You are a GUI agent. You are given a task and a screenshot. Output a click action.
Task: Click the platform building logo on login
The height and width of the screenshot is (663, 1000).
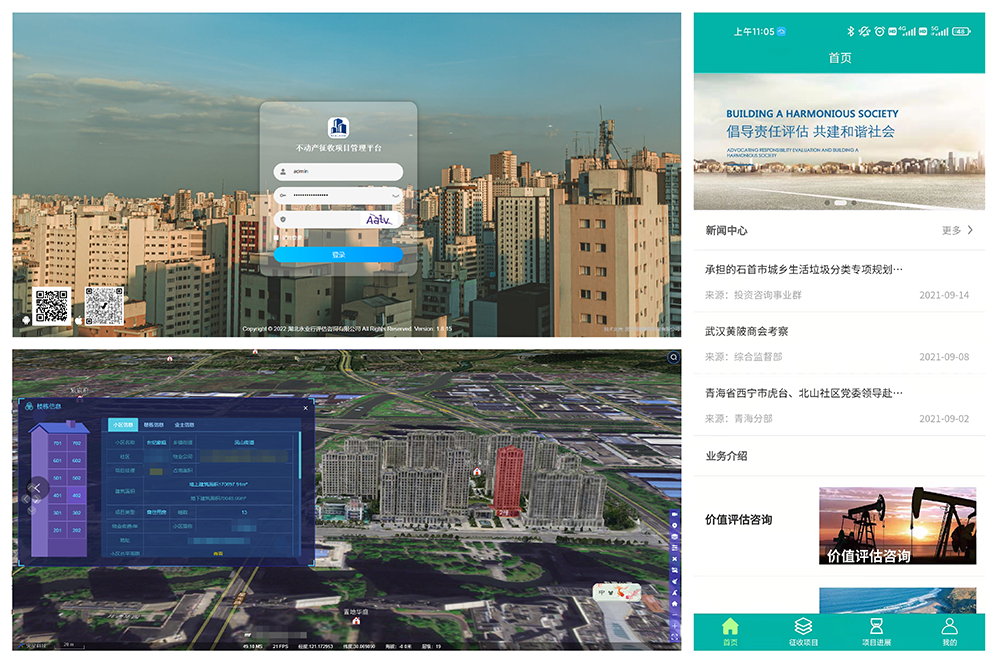tap(338, 127)
